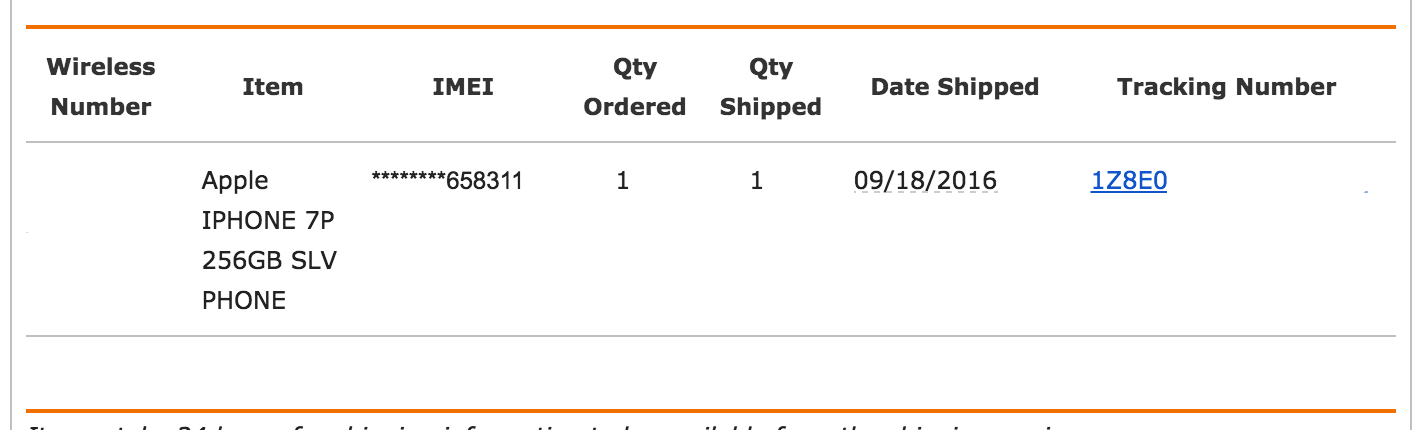Click the Item column header

tap(273, 87)
